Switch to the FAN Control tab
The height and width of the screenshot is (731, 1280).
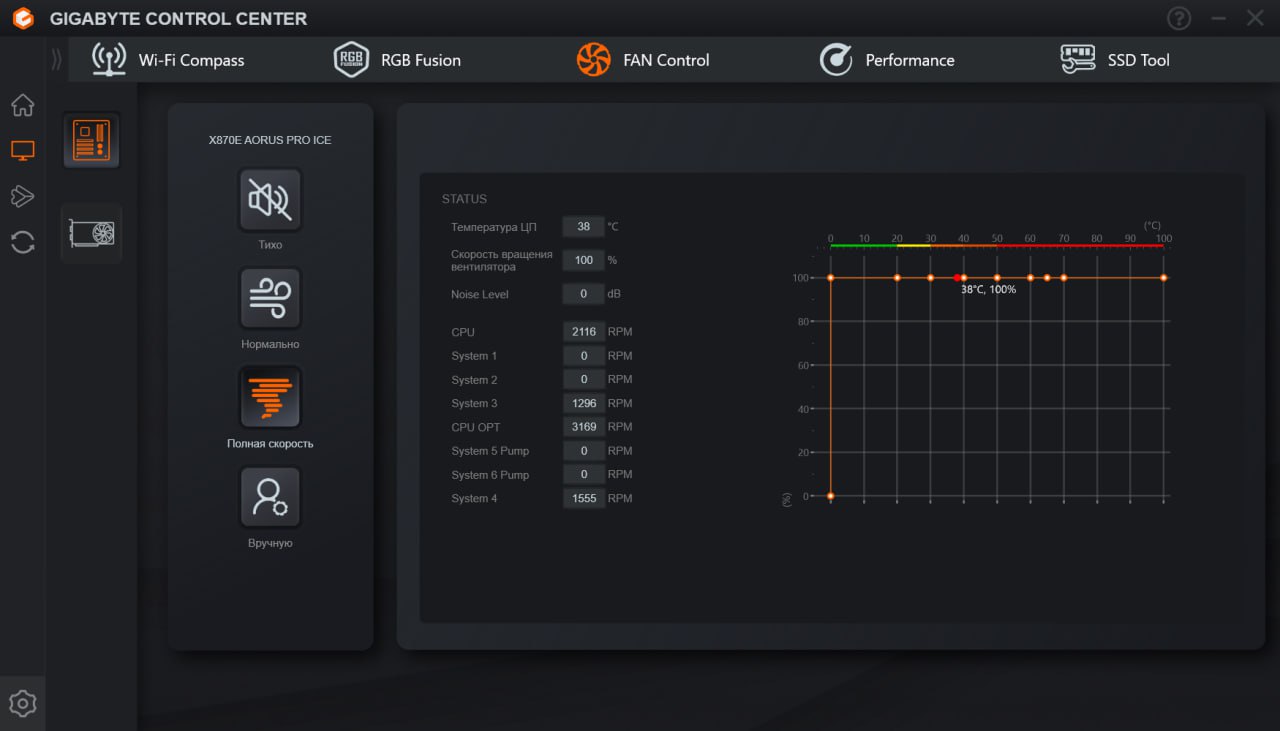(x=643, y=60)
